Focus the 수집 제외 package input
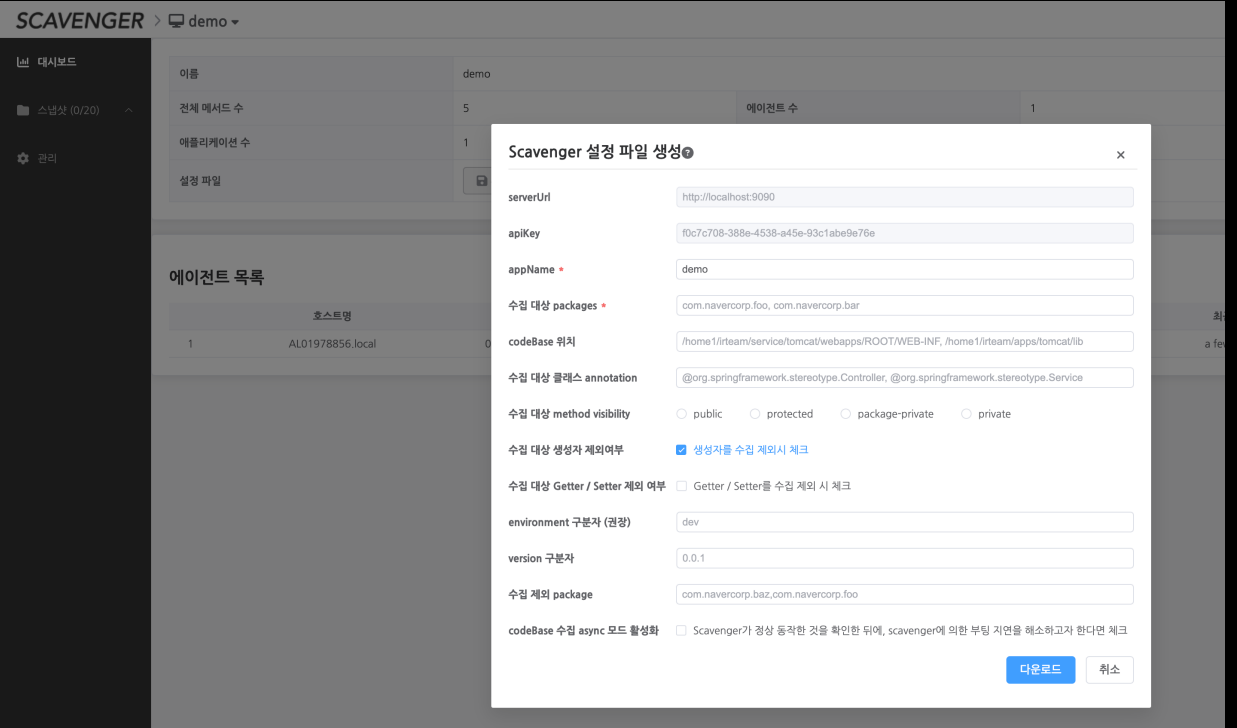The height and width of the screenshot is (728, 1237). click(905, 594)
